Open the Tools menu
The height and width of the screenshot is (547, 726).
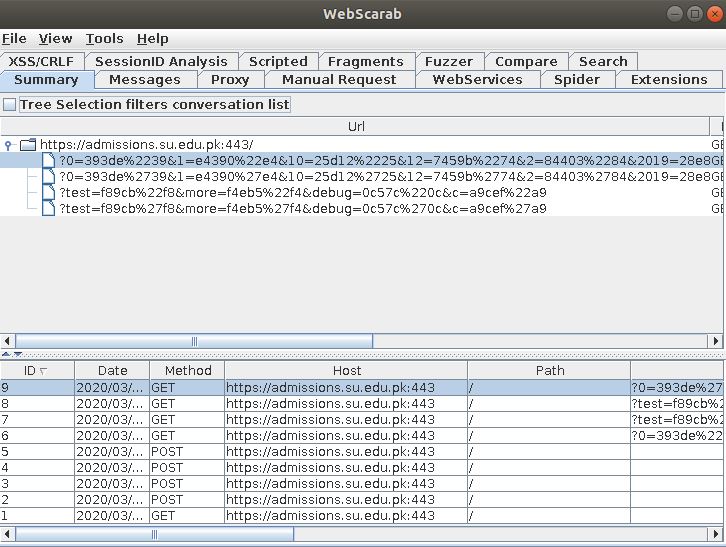104,38
